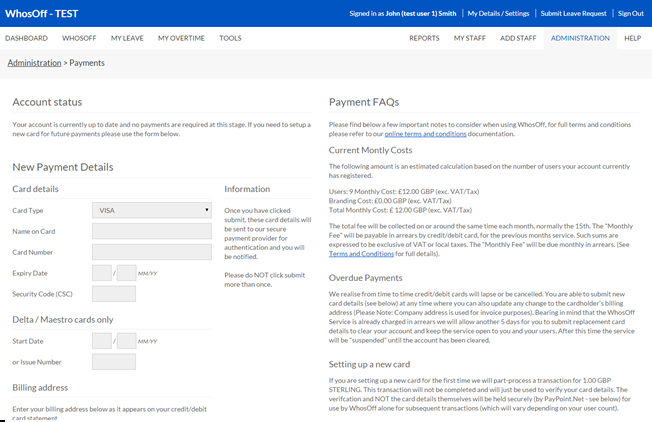The height and width of the screenshot is (422, 652).
Task: Open the Tools menu
Action: (230, 38)
